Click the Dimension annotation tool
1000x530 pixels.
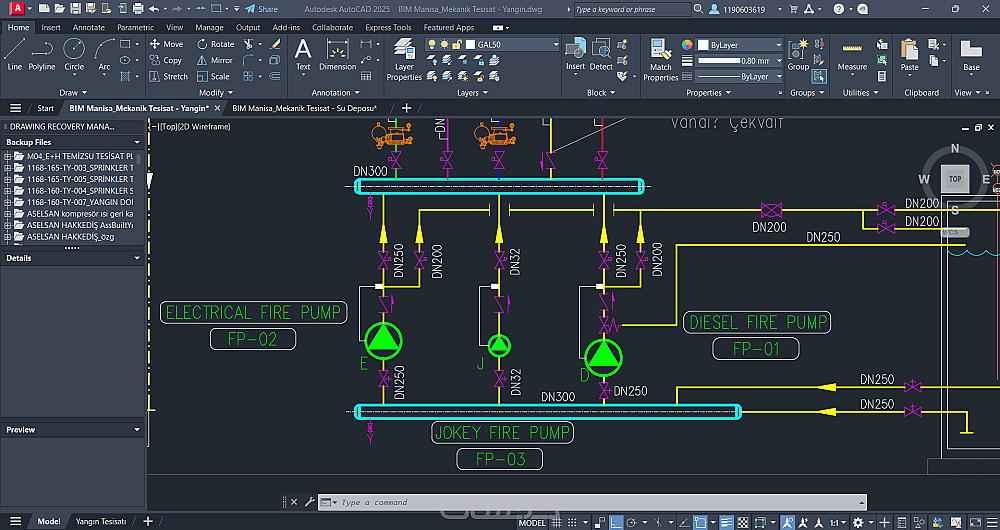[x=338, y=54]
